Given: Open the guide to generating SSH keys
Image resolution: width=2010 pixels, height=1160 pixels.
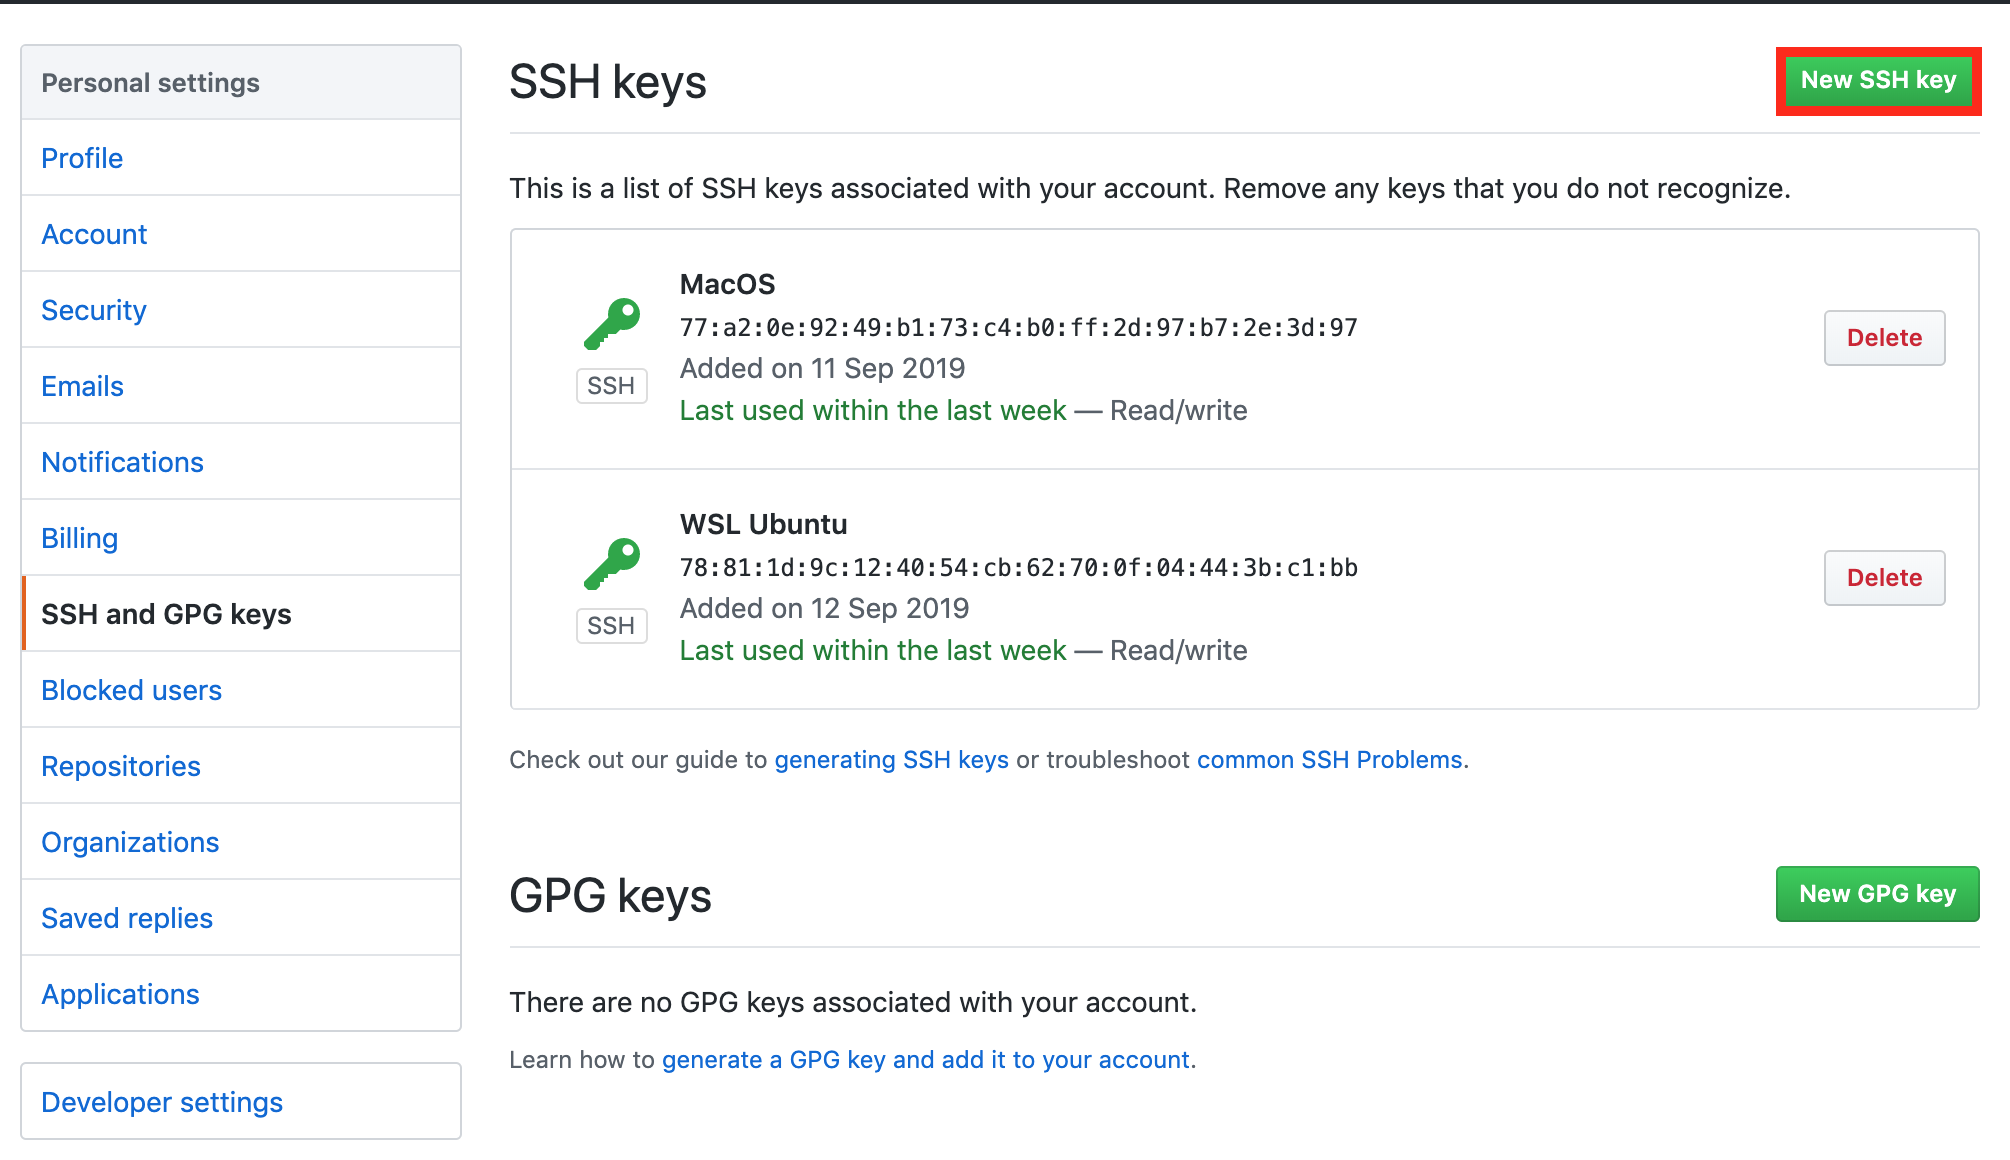Looking at the screenshot, I should tap(890, 760).
